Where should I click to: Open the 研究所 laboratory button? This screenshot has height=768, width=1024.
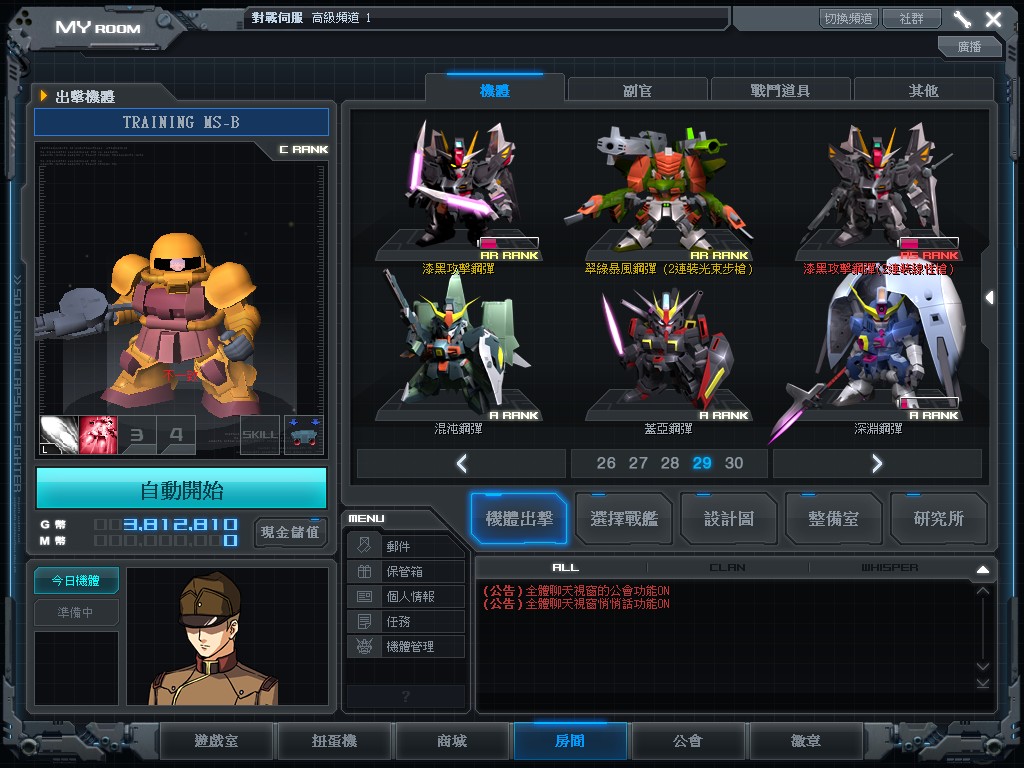tap(938, 519)
